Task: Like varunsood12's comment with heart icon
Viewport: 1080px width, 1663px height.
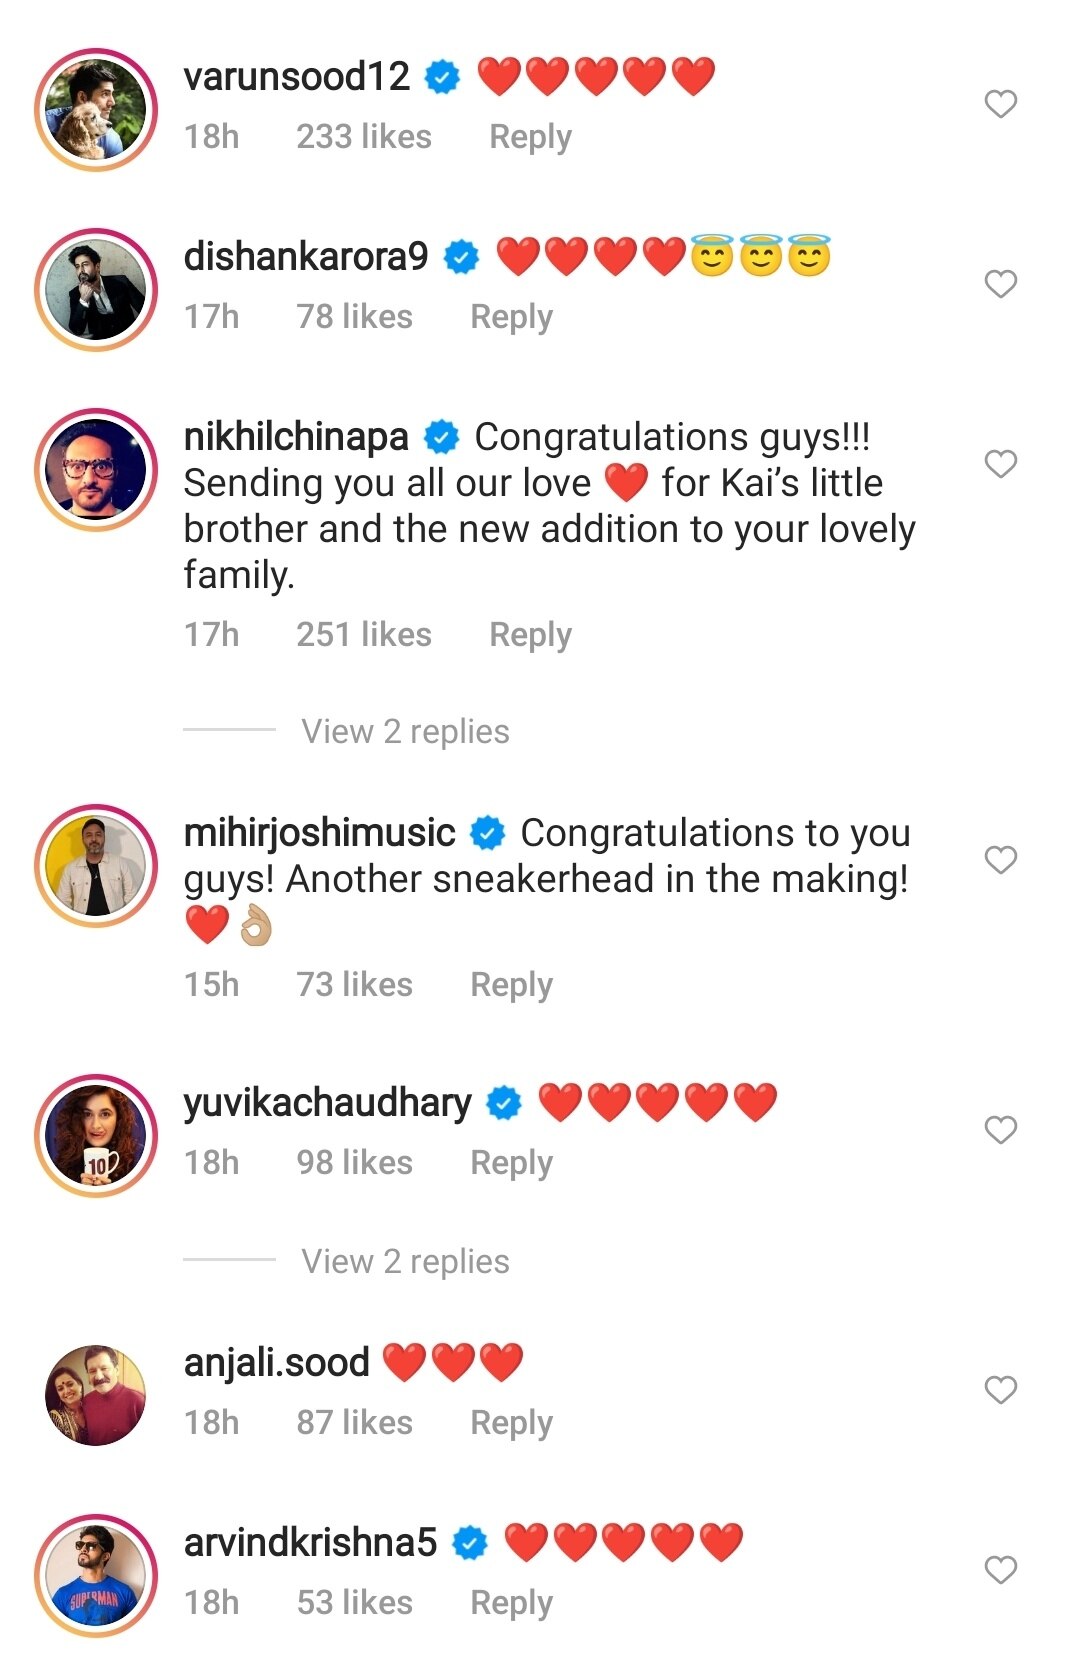Action: point(1000,104)
